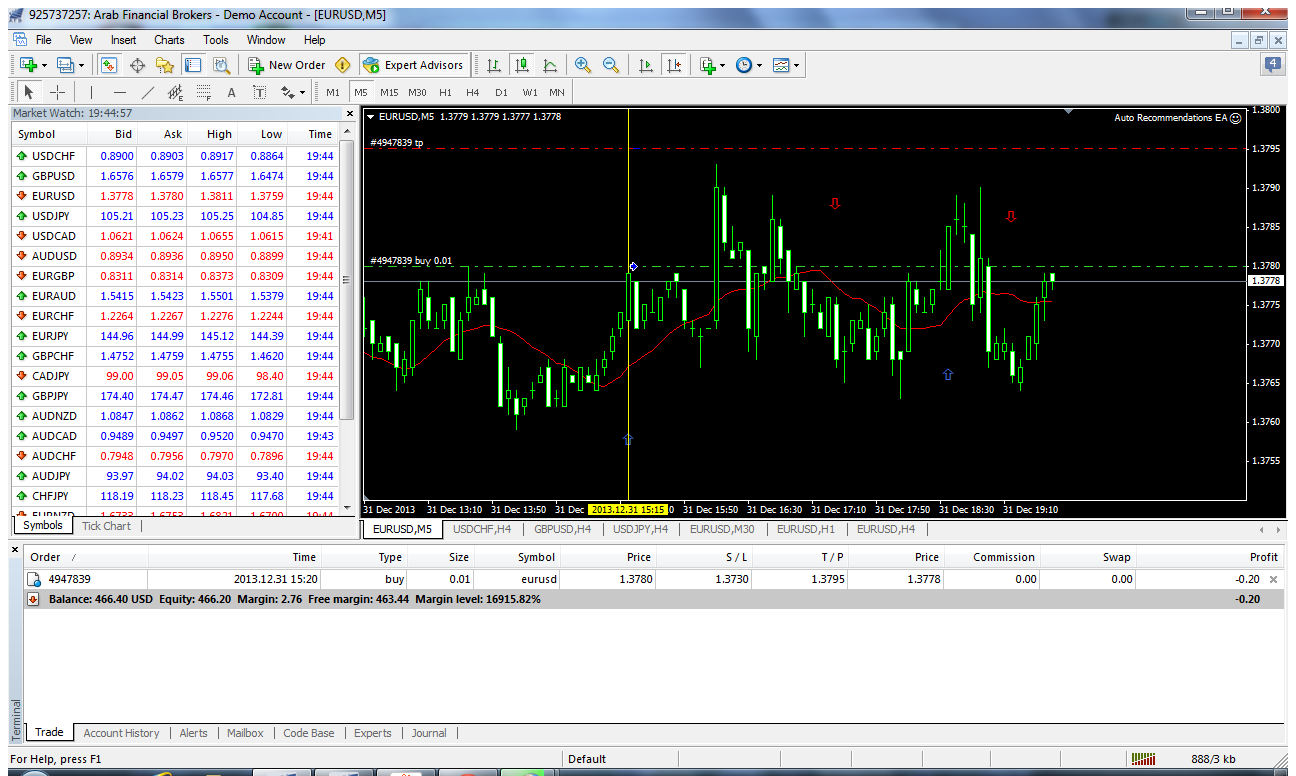Select the Cursor arrow tool

coord(29,92)
